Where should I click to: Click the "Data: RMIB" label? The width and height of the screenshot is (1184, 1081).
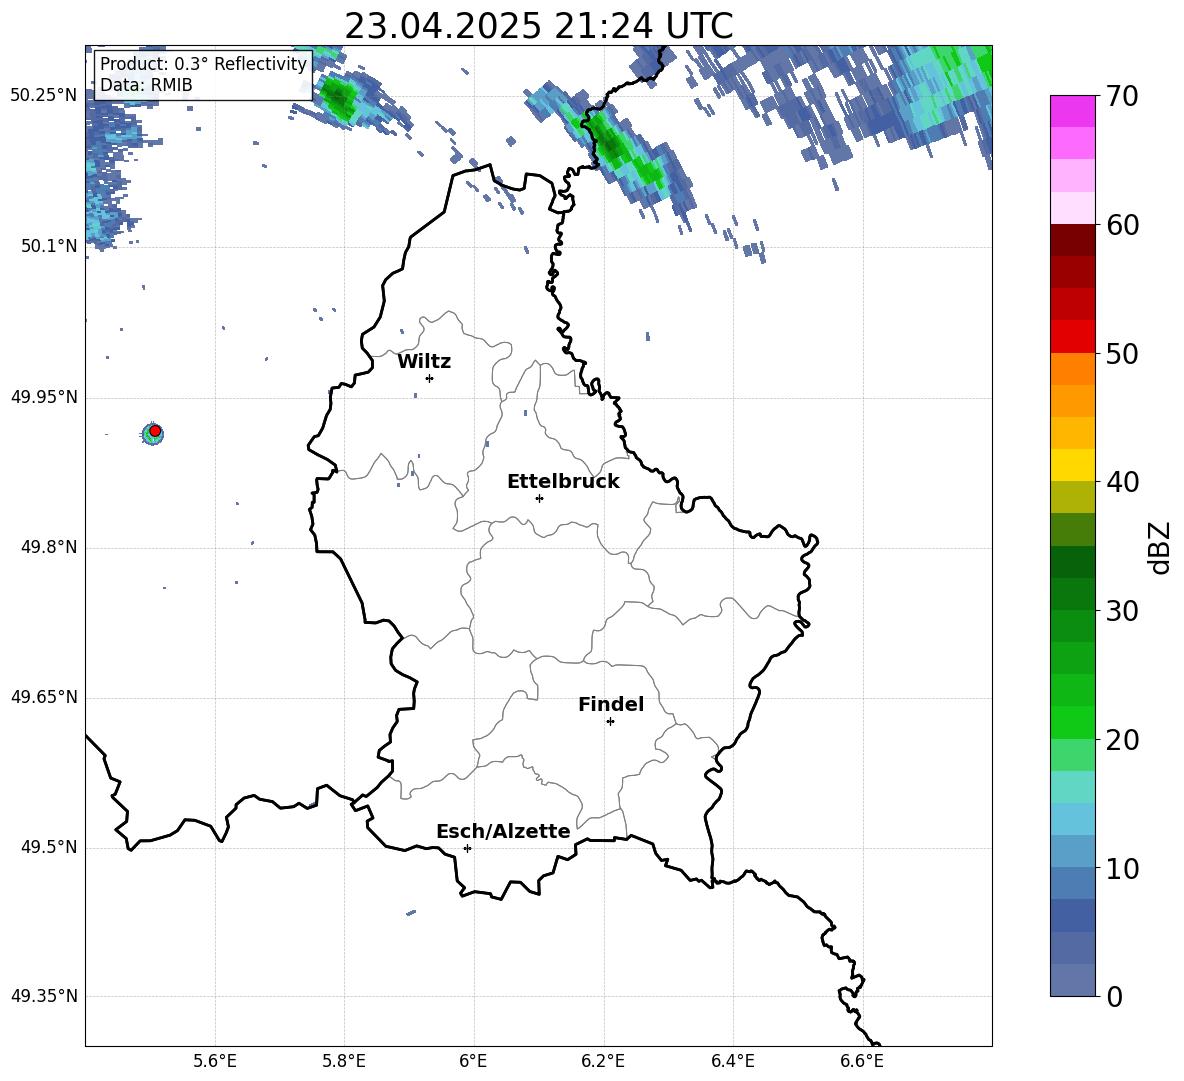click(146, 85)
